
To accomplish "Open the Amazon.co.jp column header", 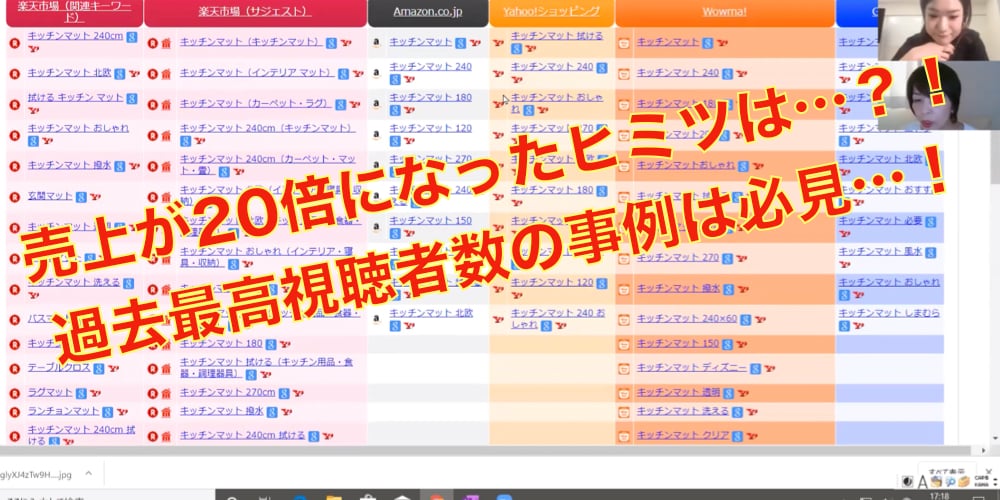I will (427, 11).
